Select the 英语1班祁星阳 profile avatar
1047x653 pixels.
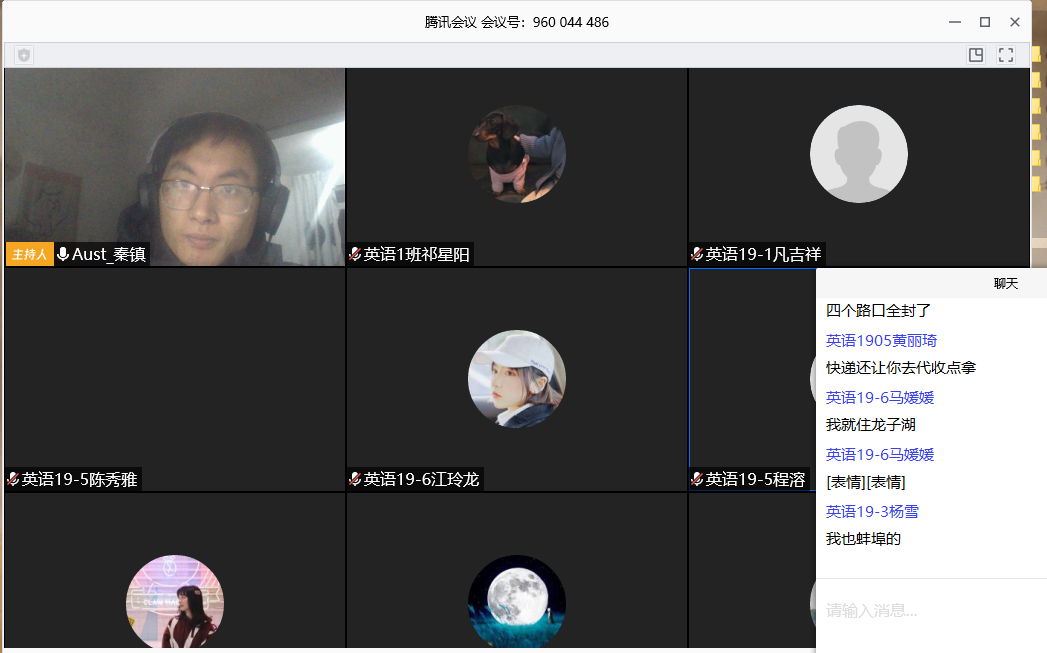(x=517, y=154)
